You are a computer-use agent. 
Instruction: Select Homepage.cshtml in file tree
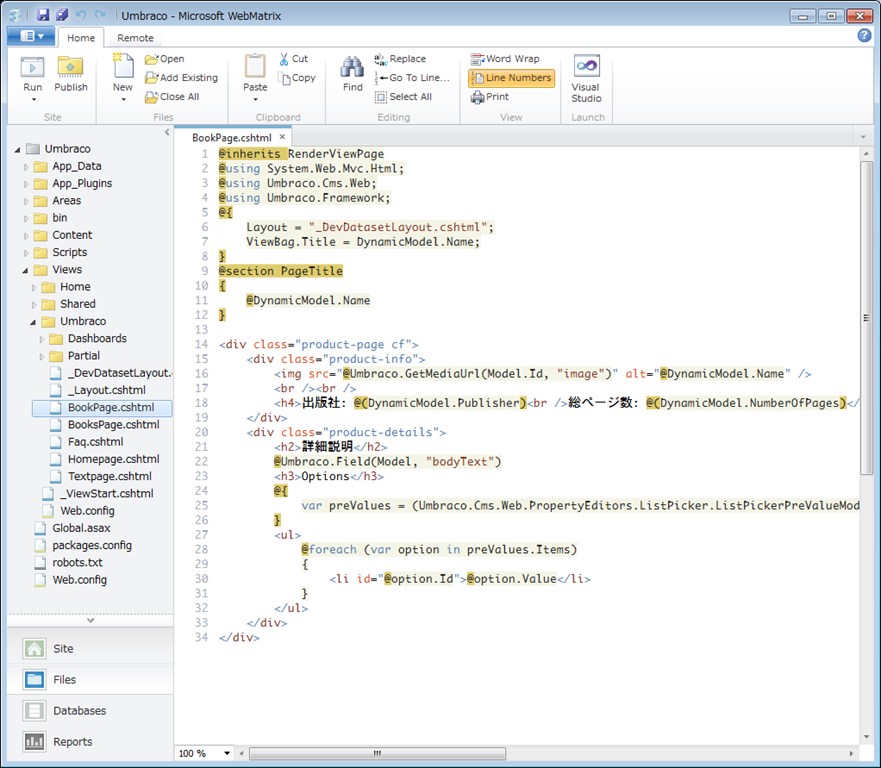[x=113, y=459]
